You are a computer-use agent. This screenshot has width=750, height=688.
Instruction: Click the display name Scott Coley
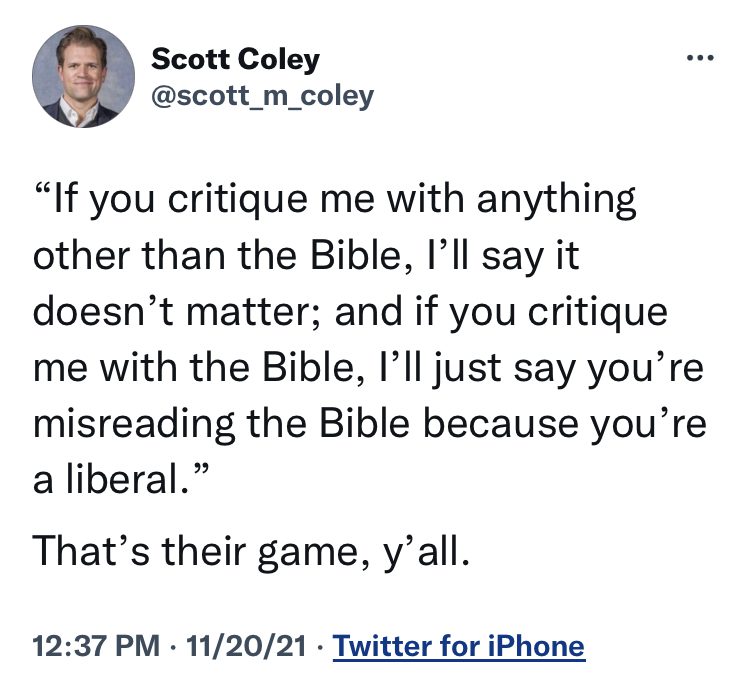(235, 60)
